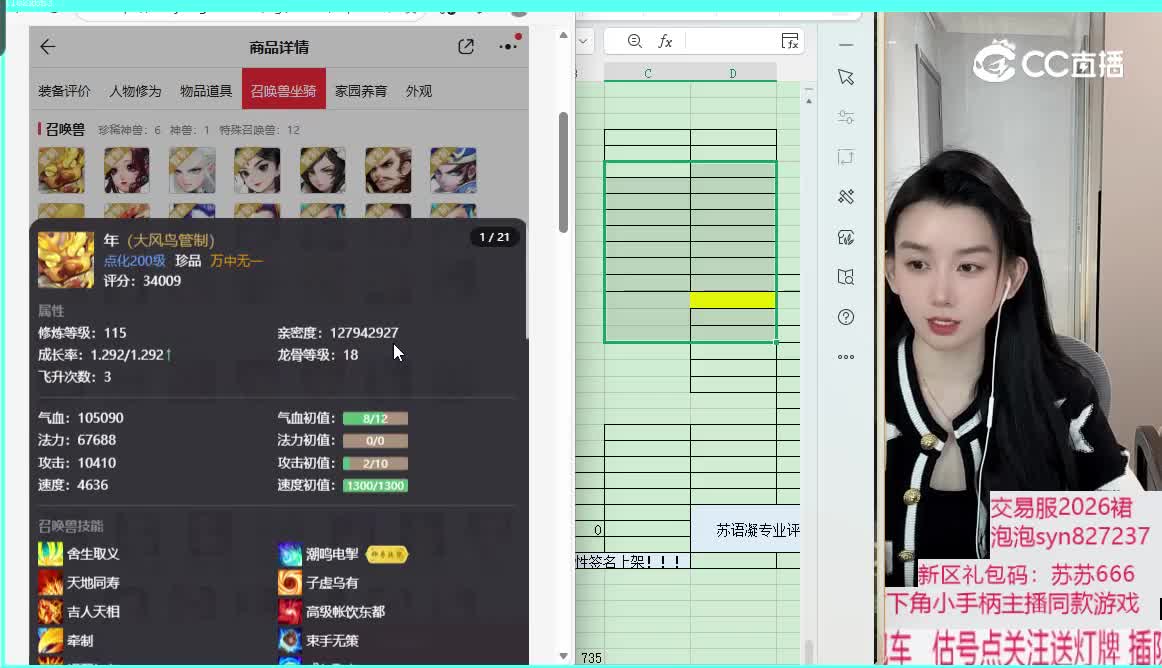Image resolution: width=1162 pixels, height=668 pixels.
Task: Click the 商品详情 panel vertical scrollbar thumb
Action: click(563, 172)
